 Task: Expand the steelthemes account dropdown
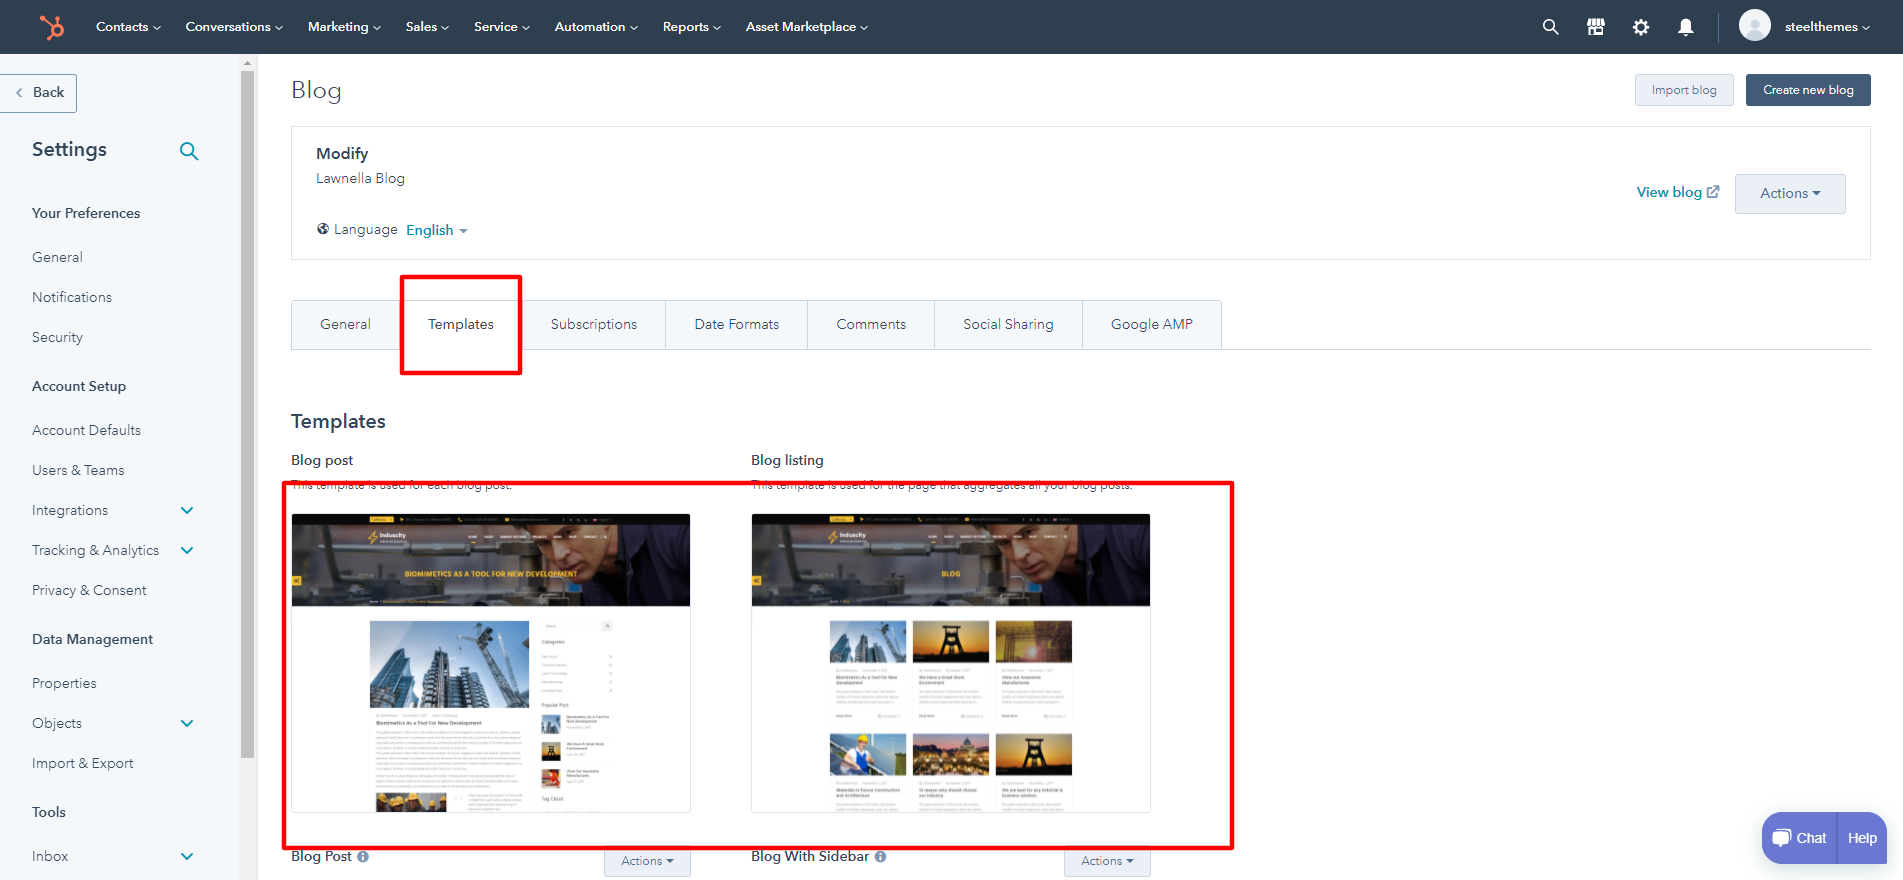point(1827,27)
